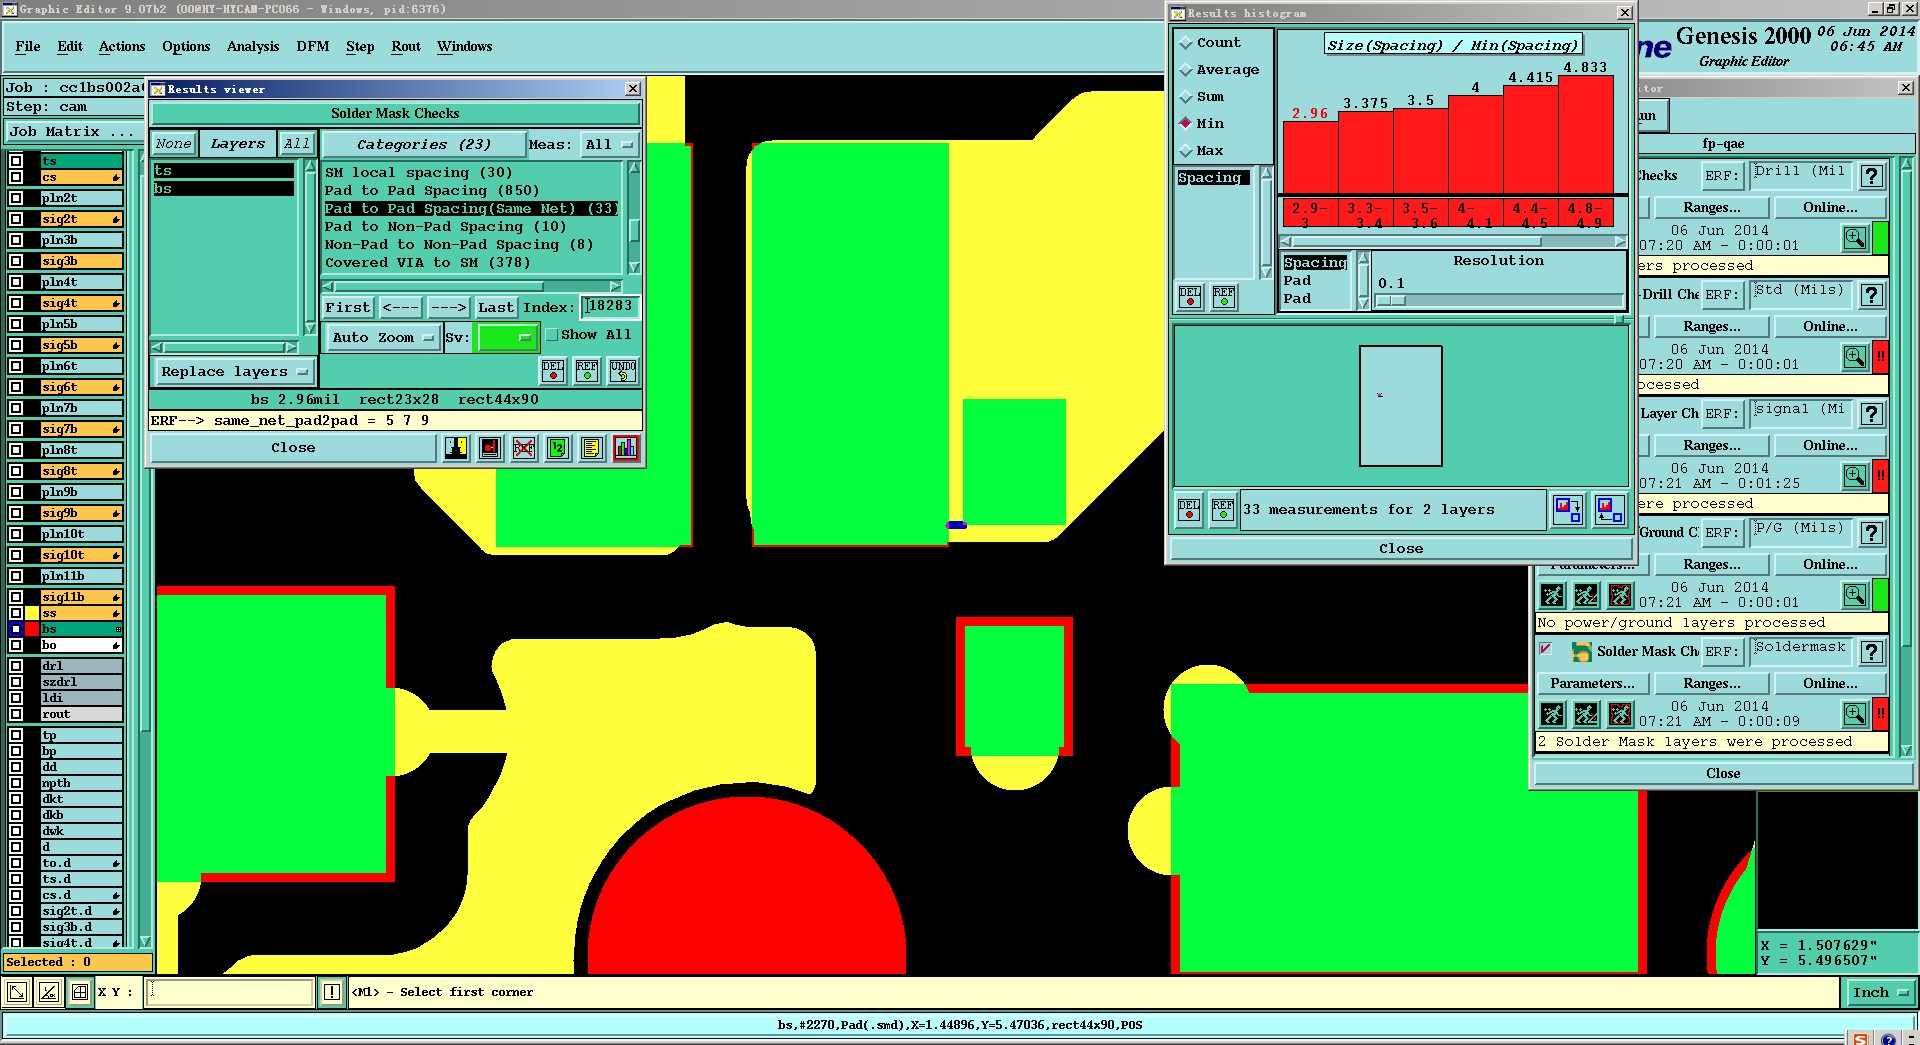1920x1045 pixels.
Task: Toggle display box of layer ts
Action: 16,161
